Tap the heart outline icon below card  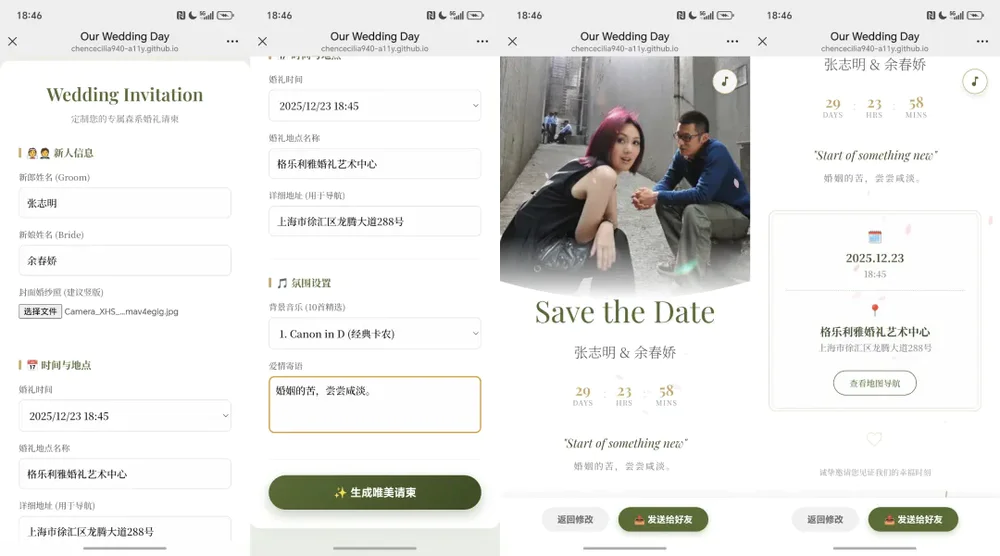pos(874,439)
